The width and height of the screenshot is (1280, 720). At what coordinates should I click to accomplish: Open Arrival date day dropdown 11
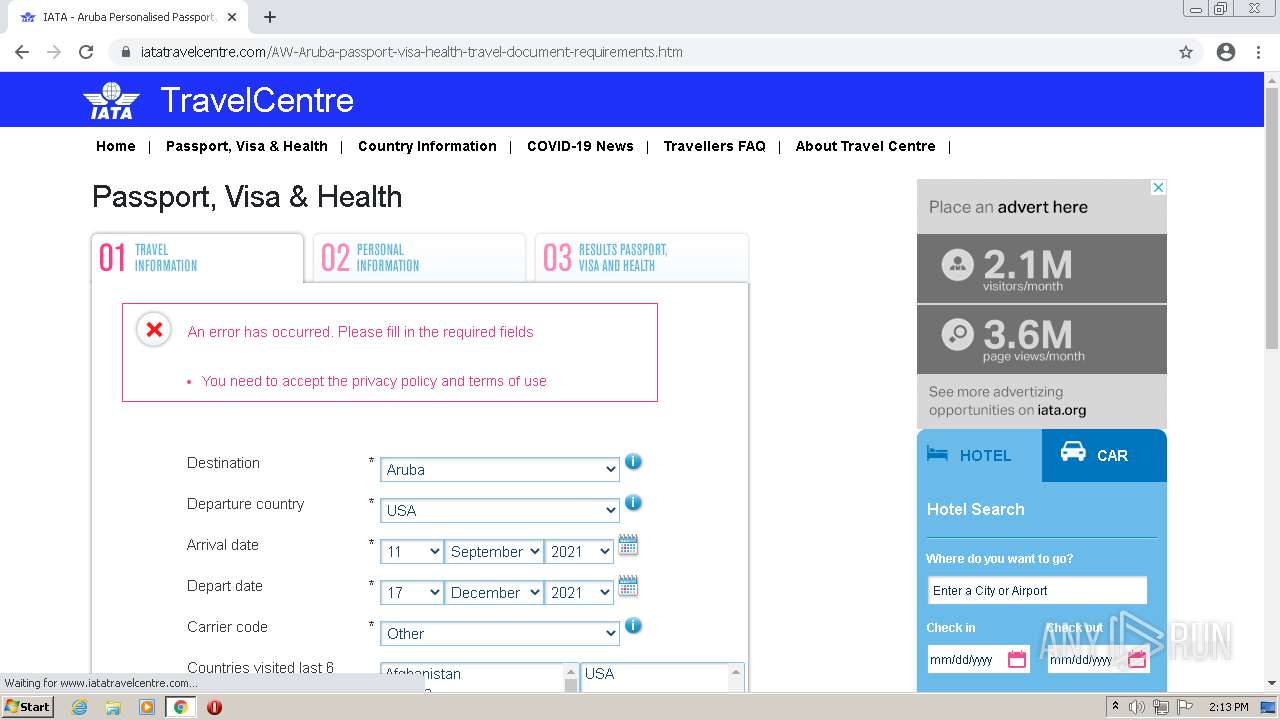pos(412,552)
